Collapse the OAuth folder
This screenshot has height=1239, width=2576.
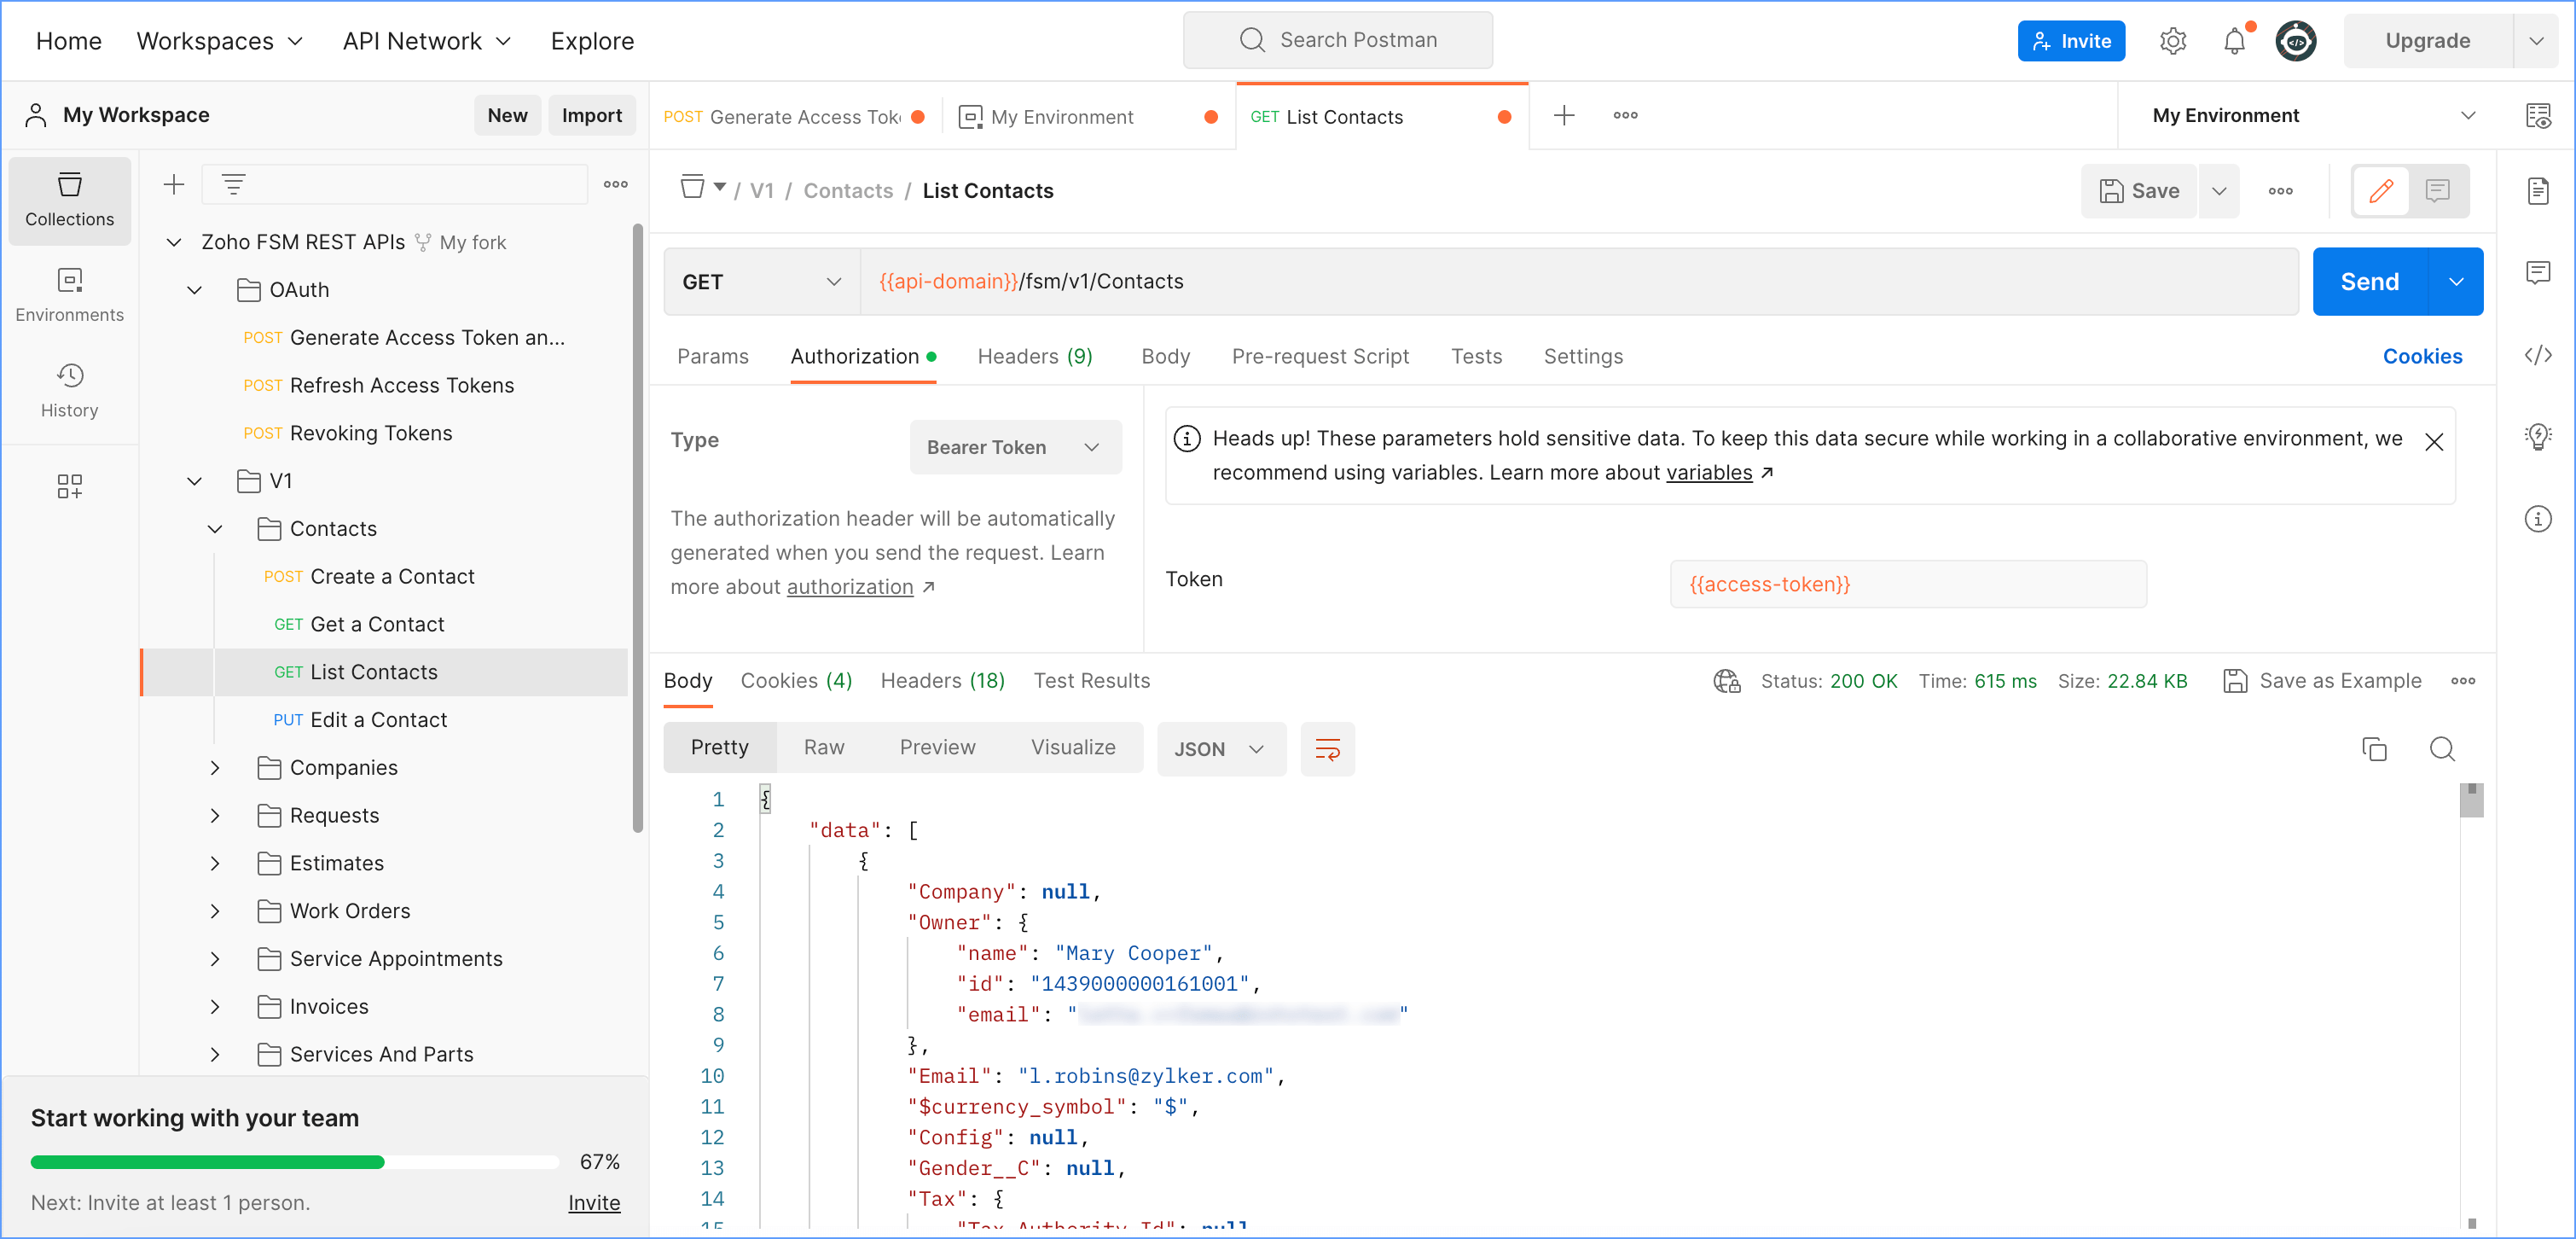click(x=195, y=290)
